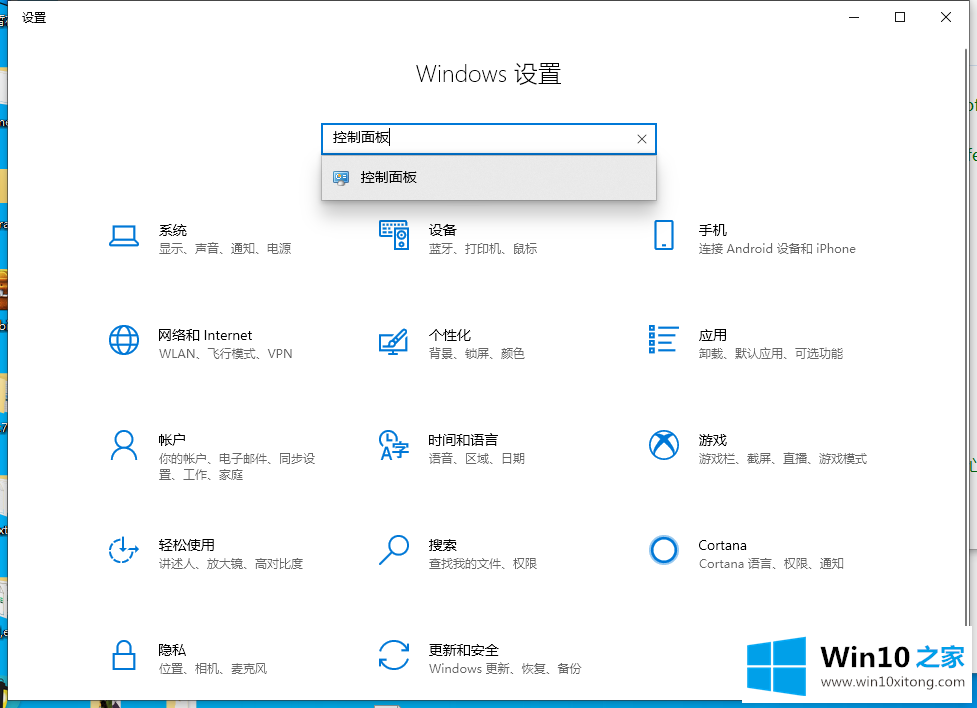This screenshot has width=977, height=708.
Task: Open the Cortana category title
Action: (x=722, y=545)
